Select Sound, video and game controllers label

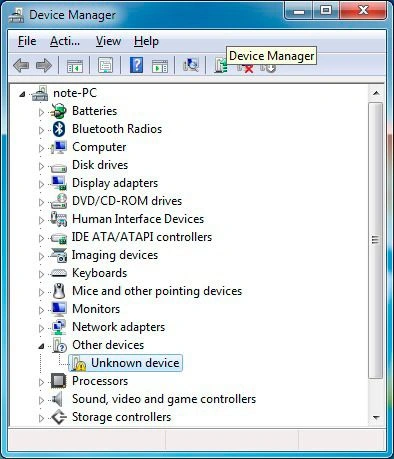[164, 399]
